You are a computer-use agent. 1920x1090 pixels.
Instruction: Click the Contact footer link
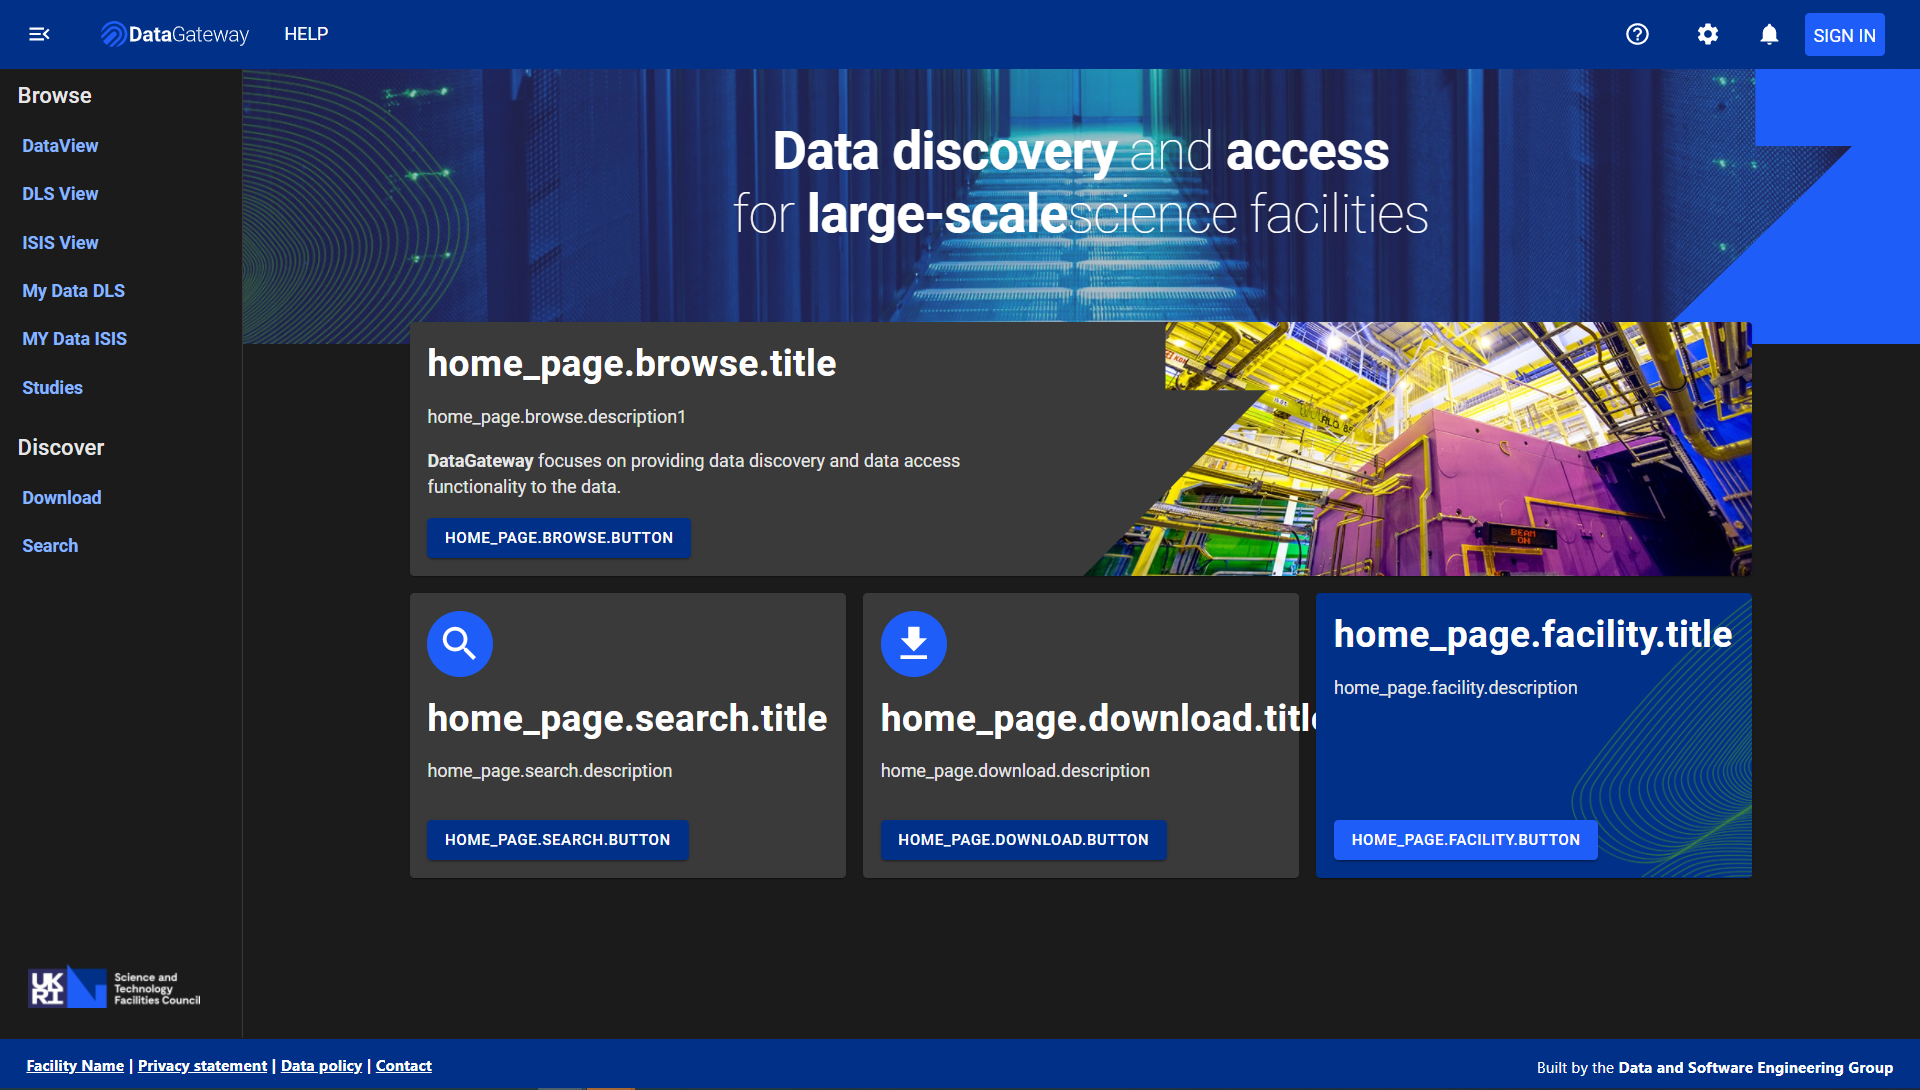(x=403, y=1065)
